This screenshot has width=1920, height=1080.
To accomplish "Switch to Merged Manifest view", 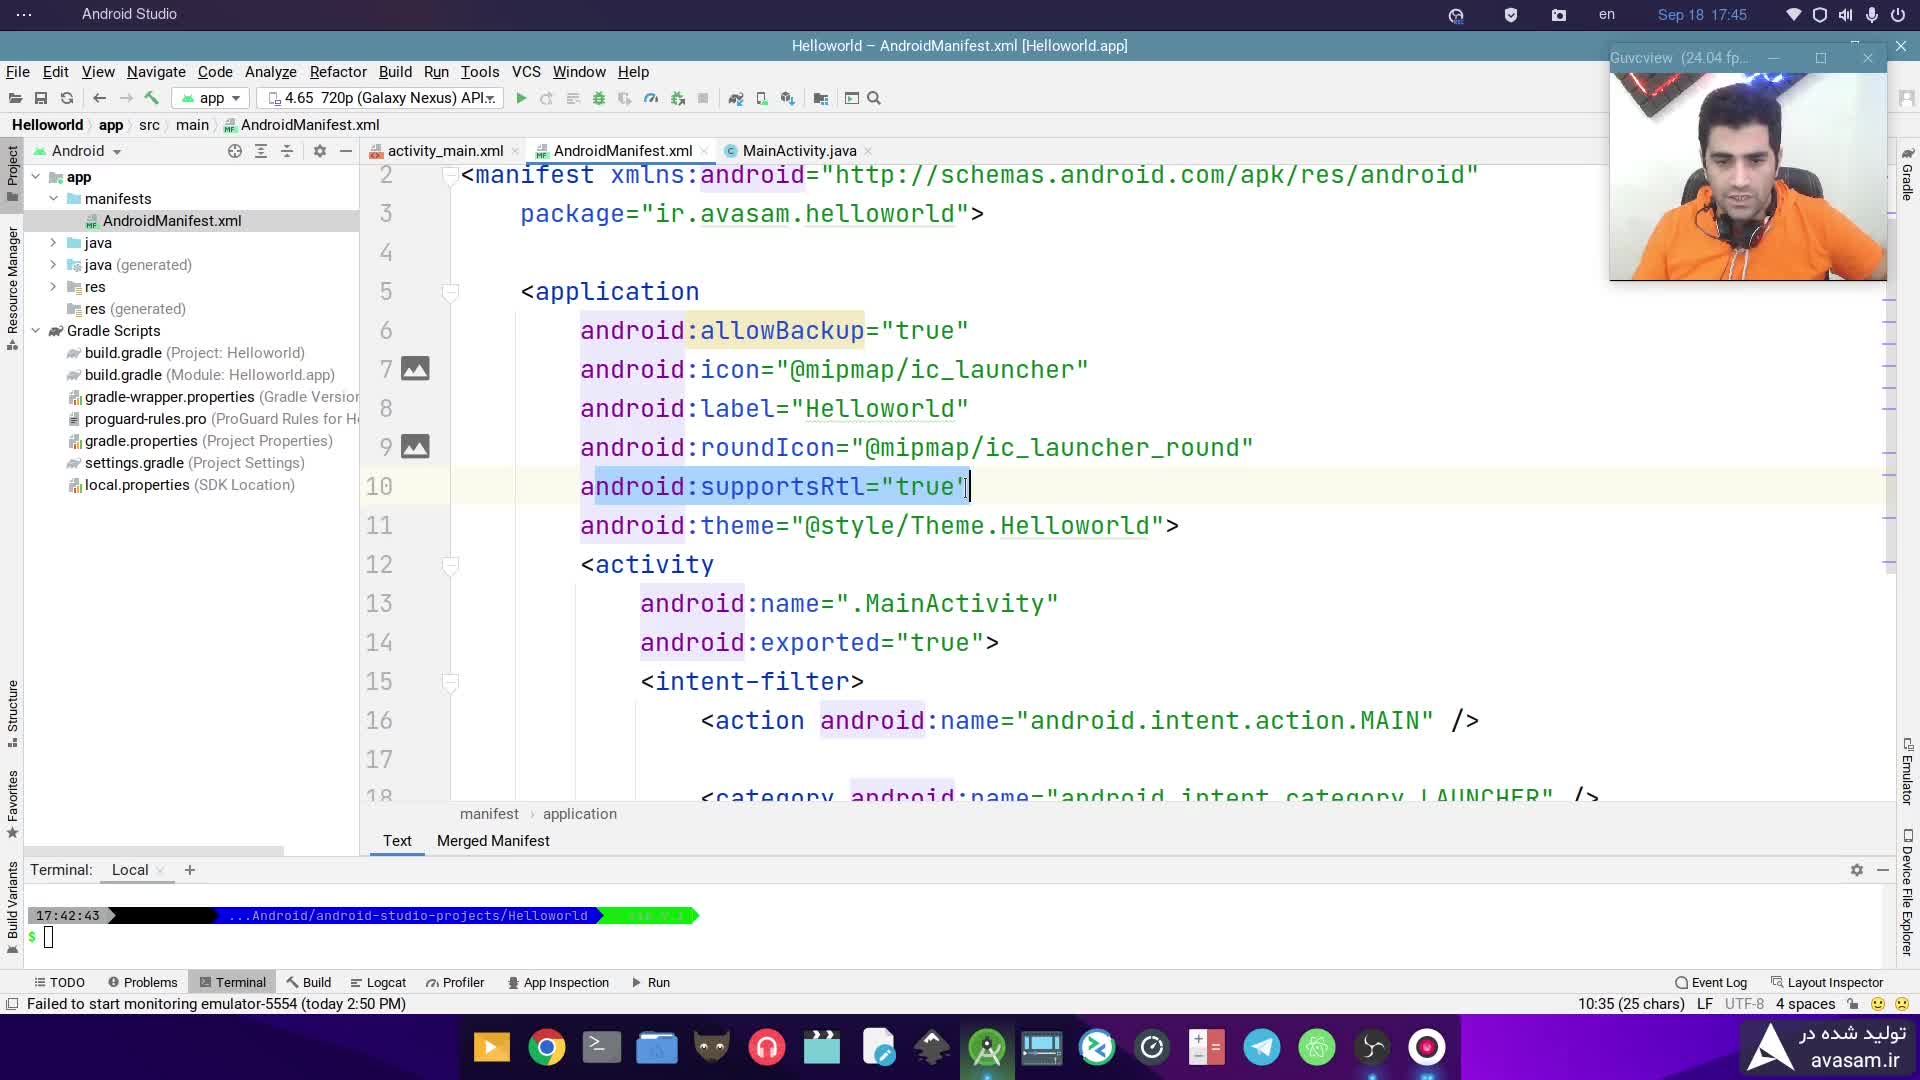I will [493, 841].
